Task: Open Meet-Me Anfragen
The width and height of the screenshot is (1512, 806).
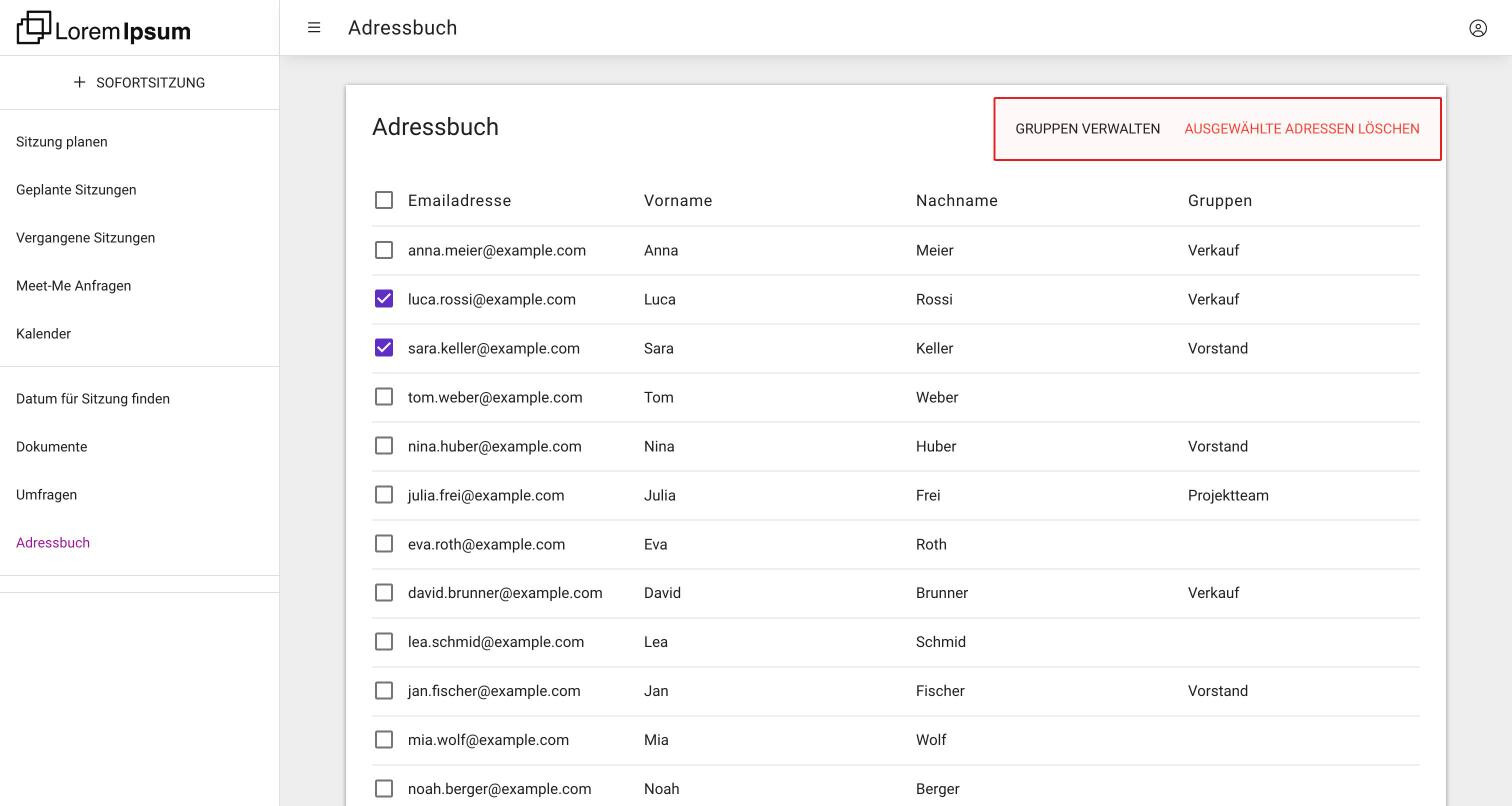Action: (x=73, y=286)
